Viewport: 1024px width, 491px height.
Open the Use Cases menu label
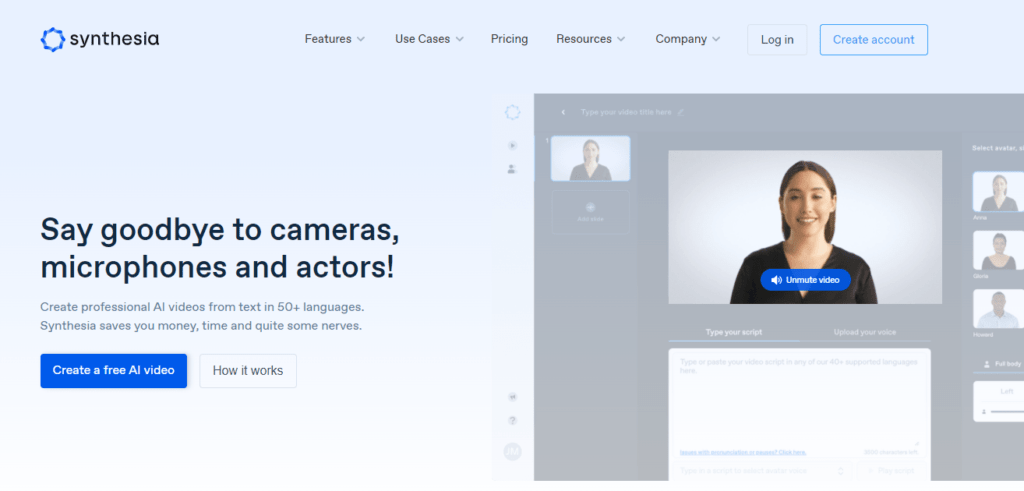423,39
